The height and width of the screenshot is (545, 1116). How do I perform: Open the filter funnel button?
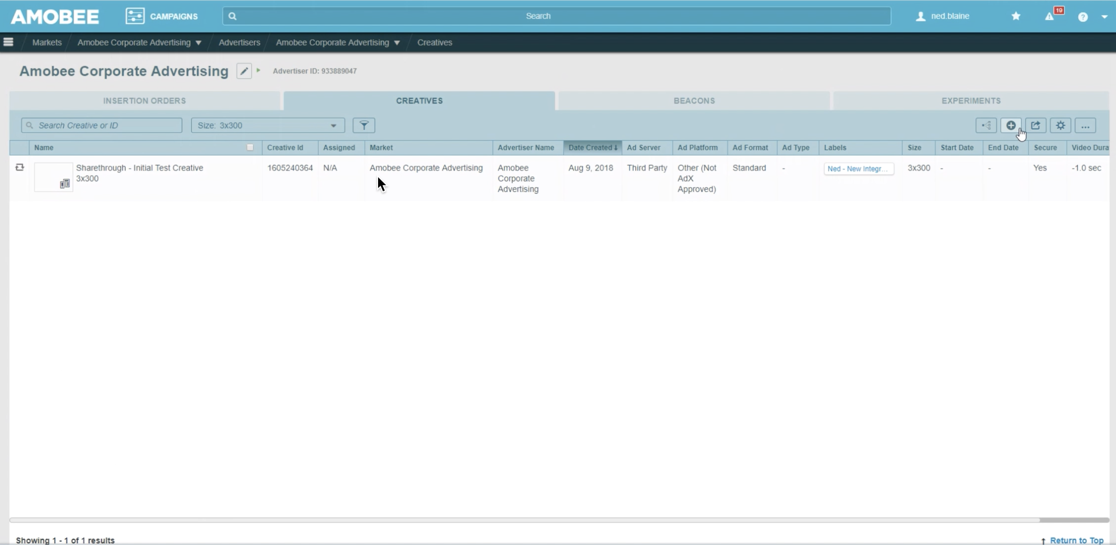(364, 125)
